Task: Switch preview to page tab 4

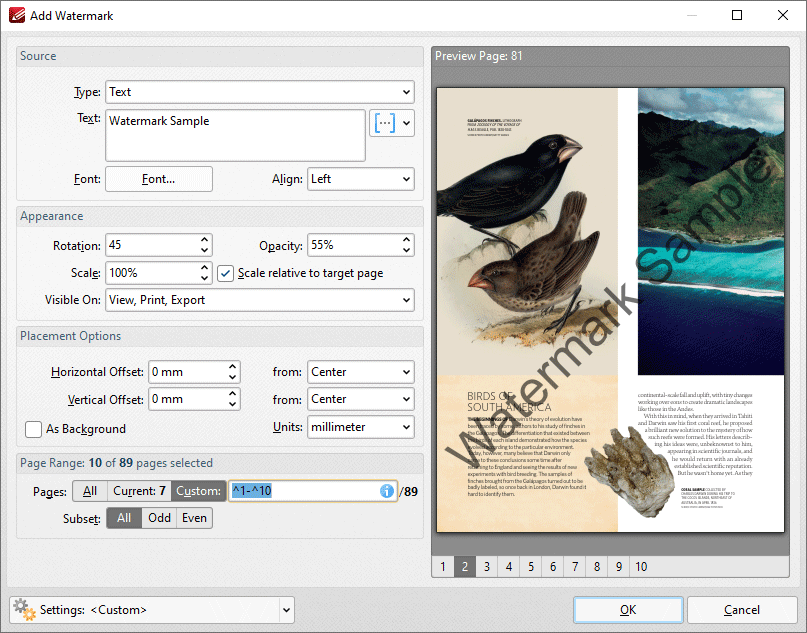Action: pos(509,567)
